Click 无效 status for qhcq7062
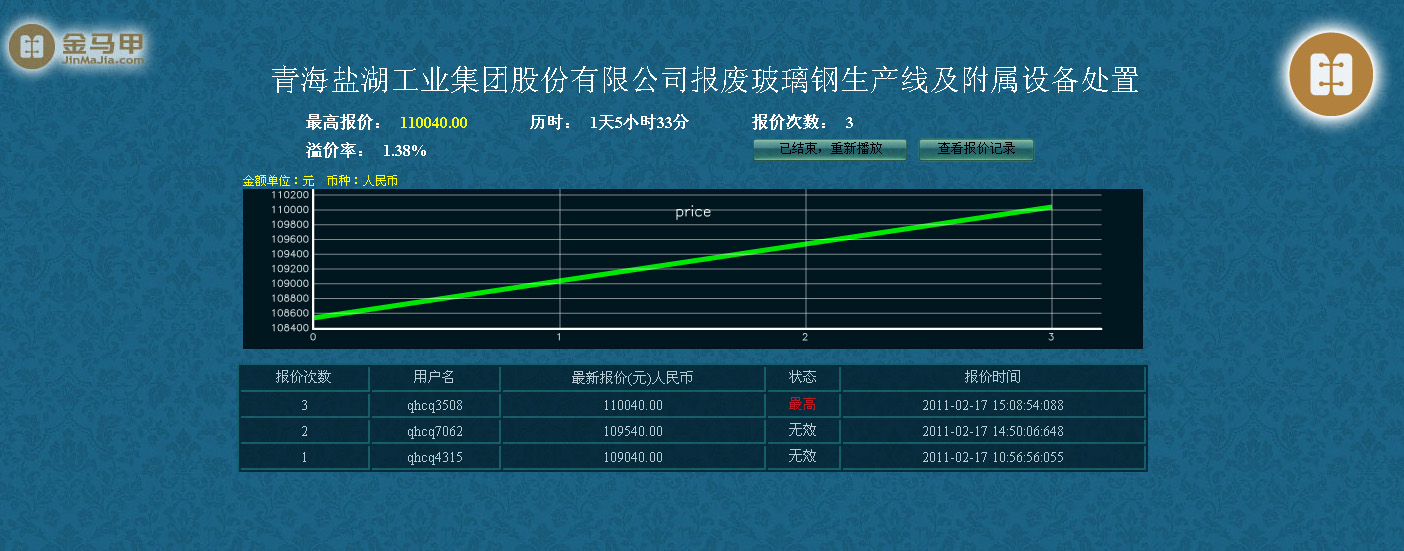This screenshot has height=551, width=1404. [802, 430]
